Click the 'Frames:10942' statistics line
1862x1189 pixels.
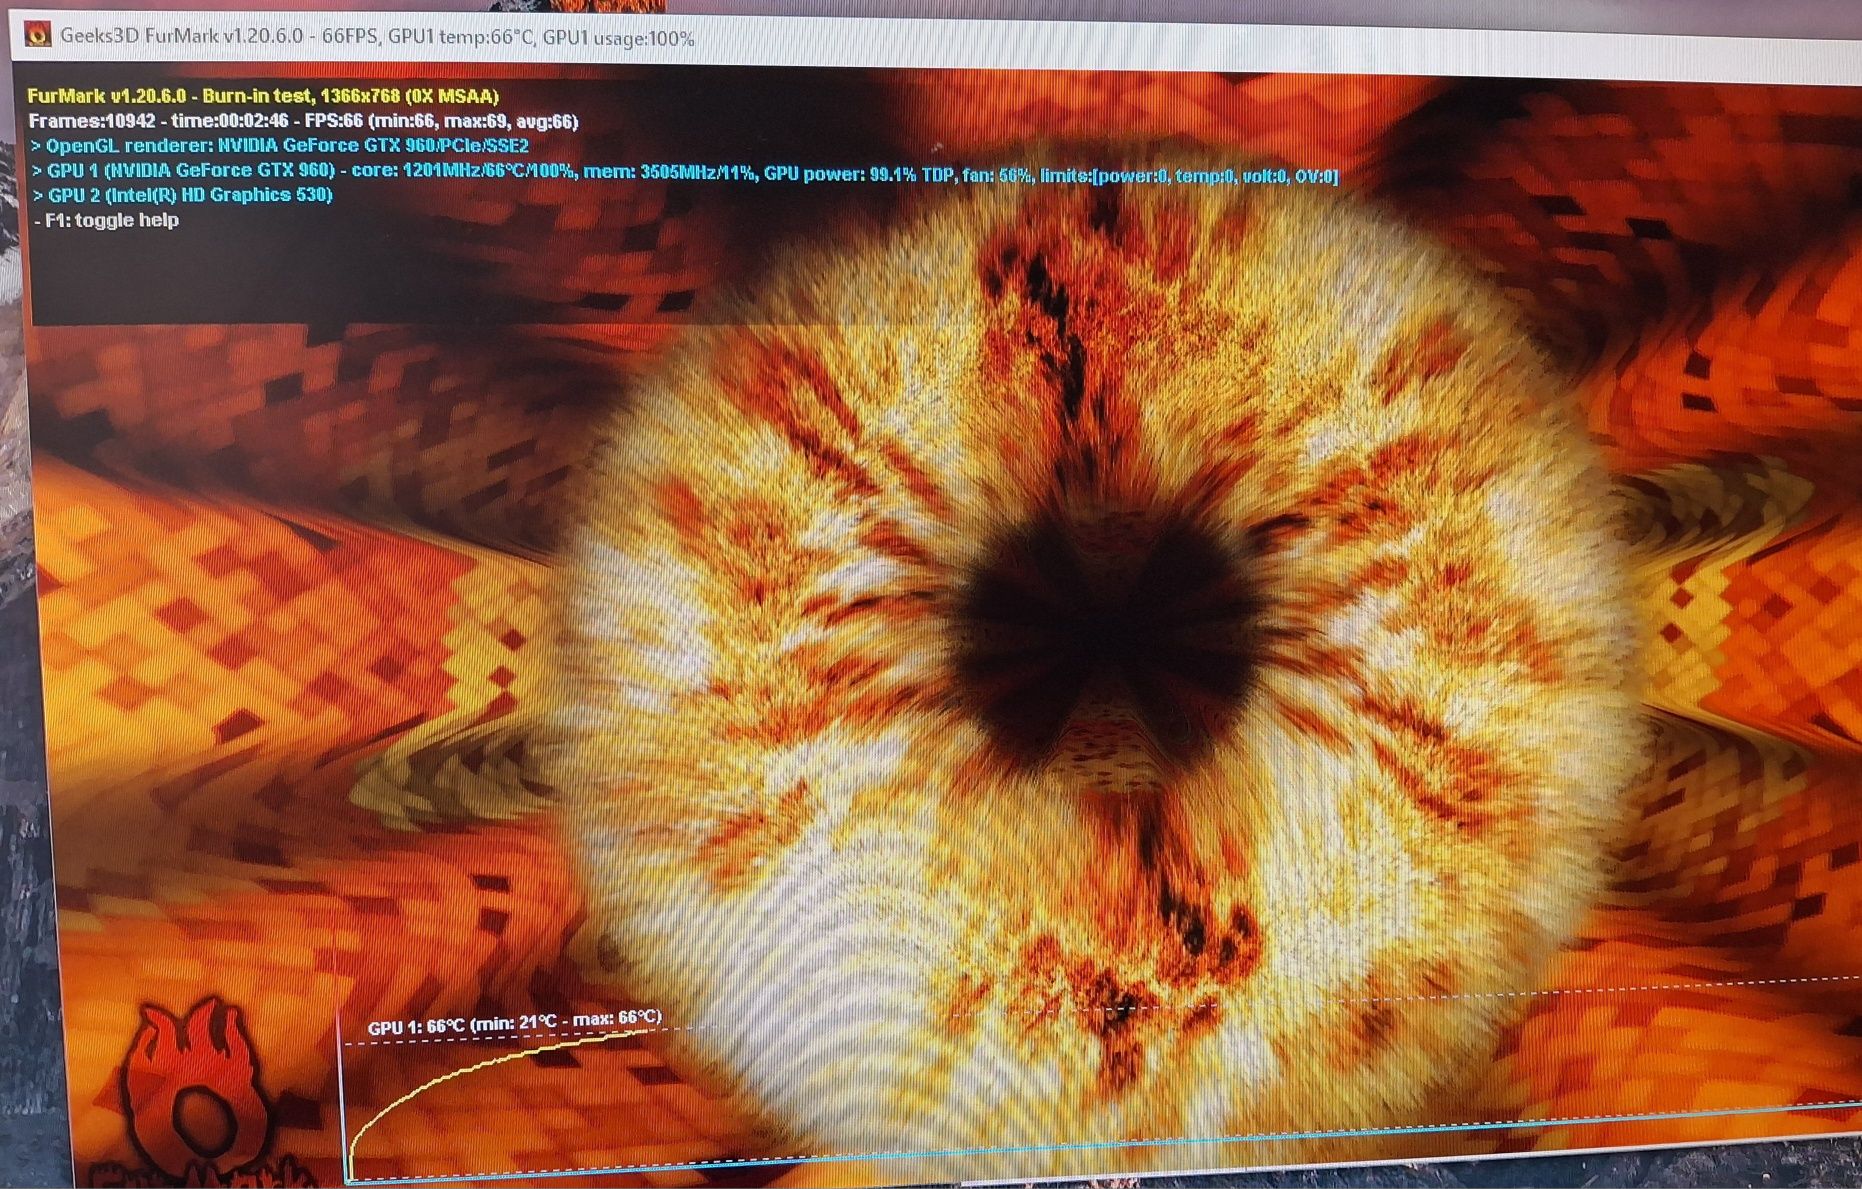(x=303, y=121)
